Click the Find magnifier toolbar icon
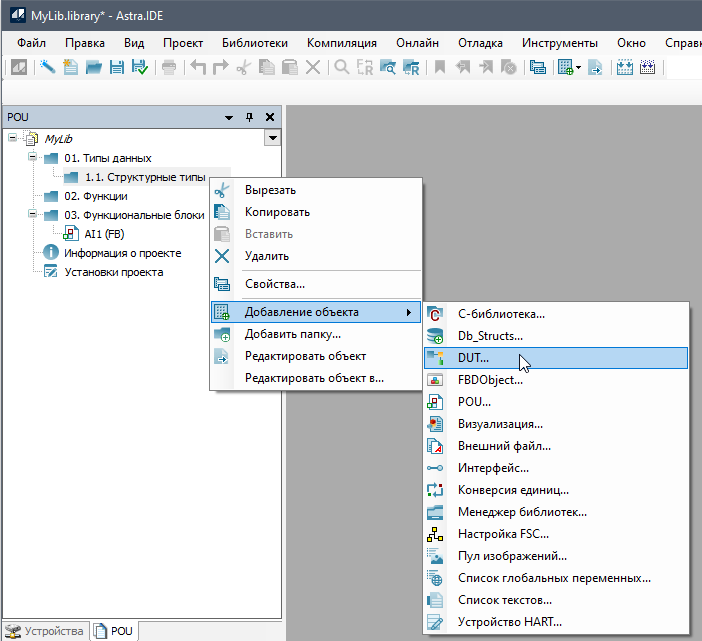This screenshot has height=641, width=702. click(x=341, y=68)
